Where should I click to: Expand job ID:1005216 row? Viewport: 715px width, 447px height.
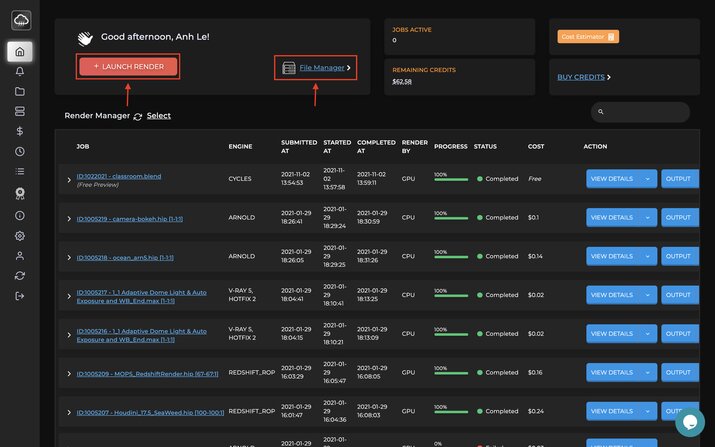(69, 335)
